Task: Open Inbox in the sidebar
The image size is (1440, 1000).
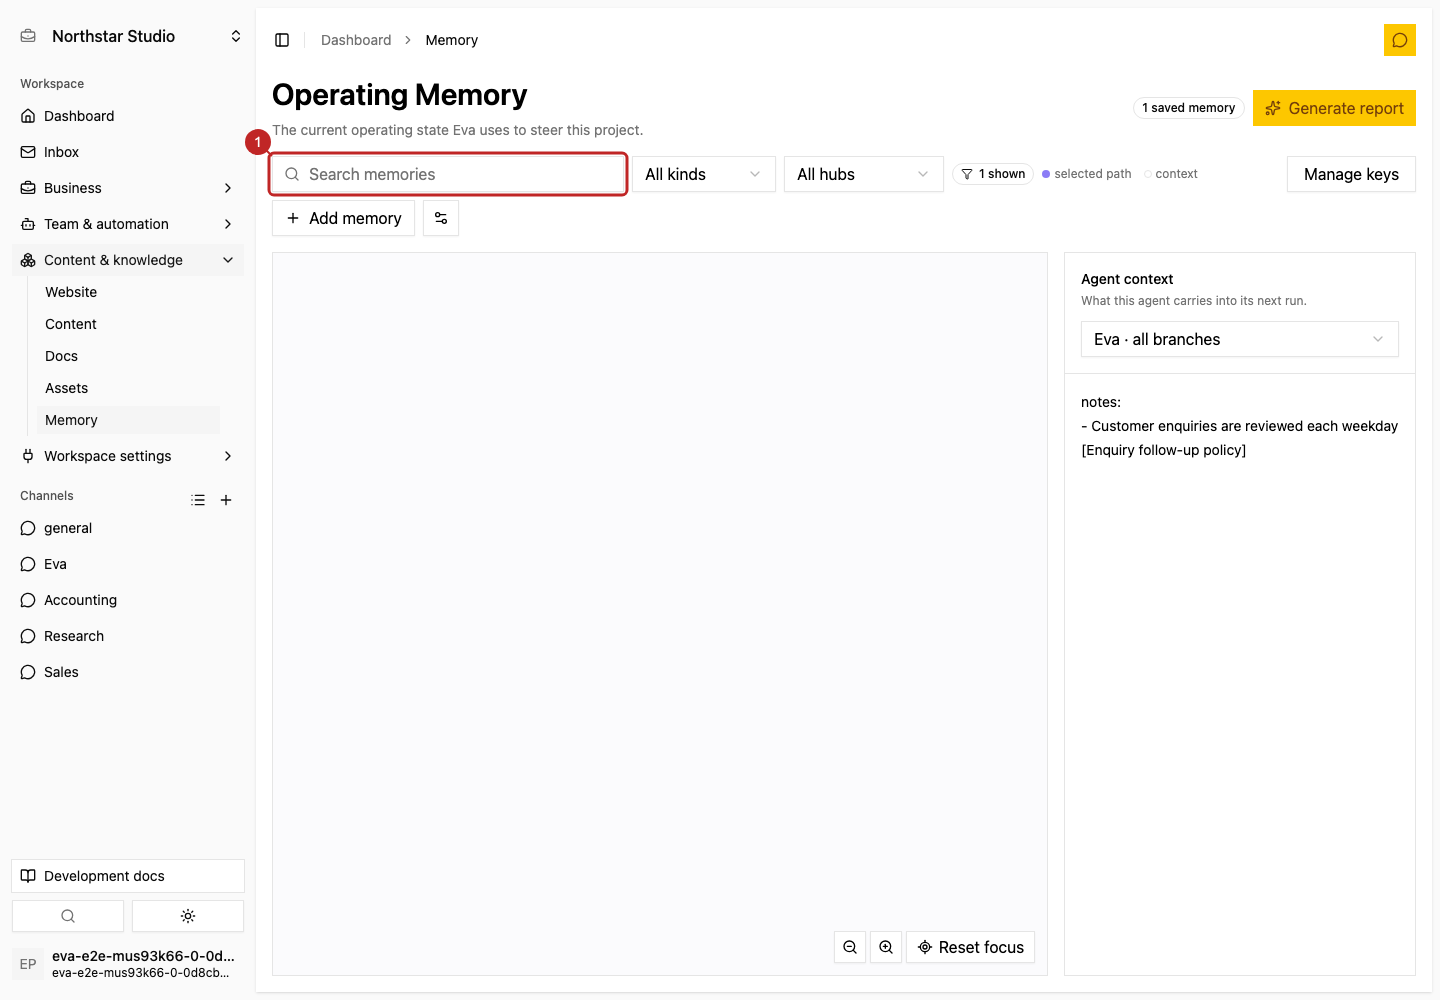Action: click(128, 152)
